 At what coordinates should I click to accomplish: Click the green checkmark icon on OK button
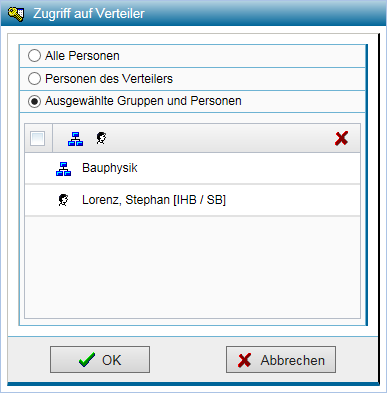[87, 360]
